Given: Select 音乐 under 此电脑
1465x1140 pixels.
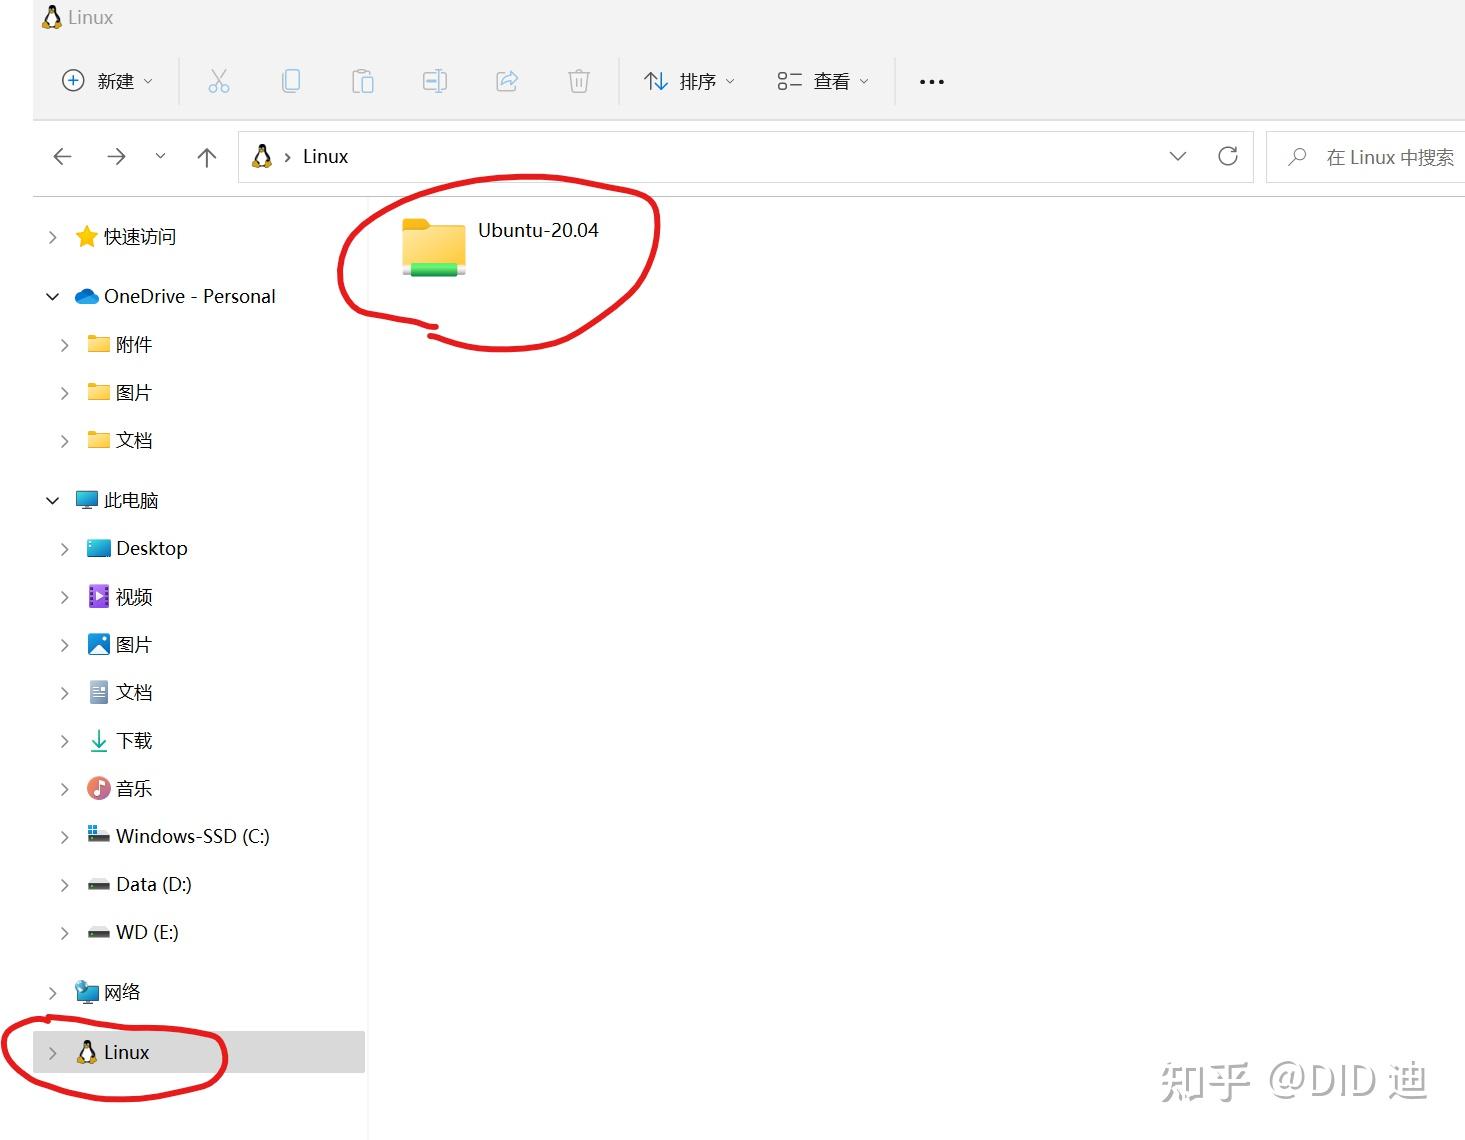Looking at the screenshot, I should [x=134, y=789].
